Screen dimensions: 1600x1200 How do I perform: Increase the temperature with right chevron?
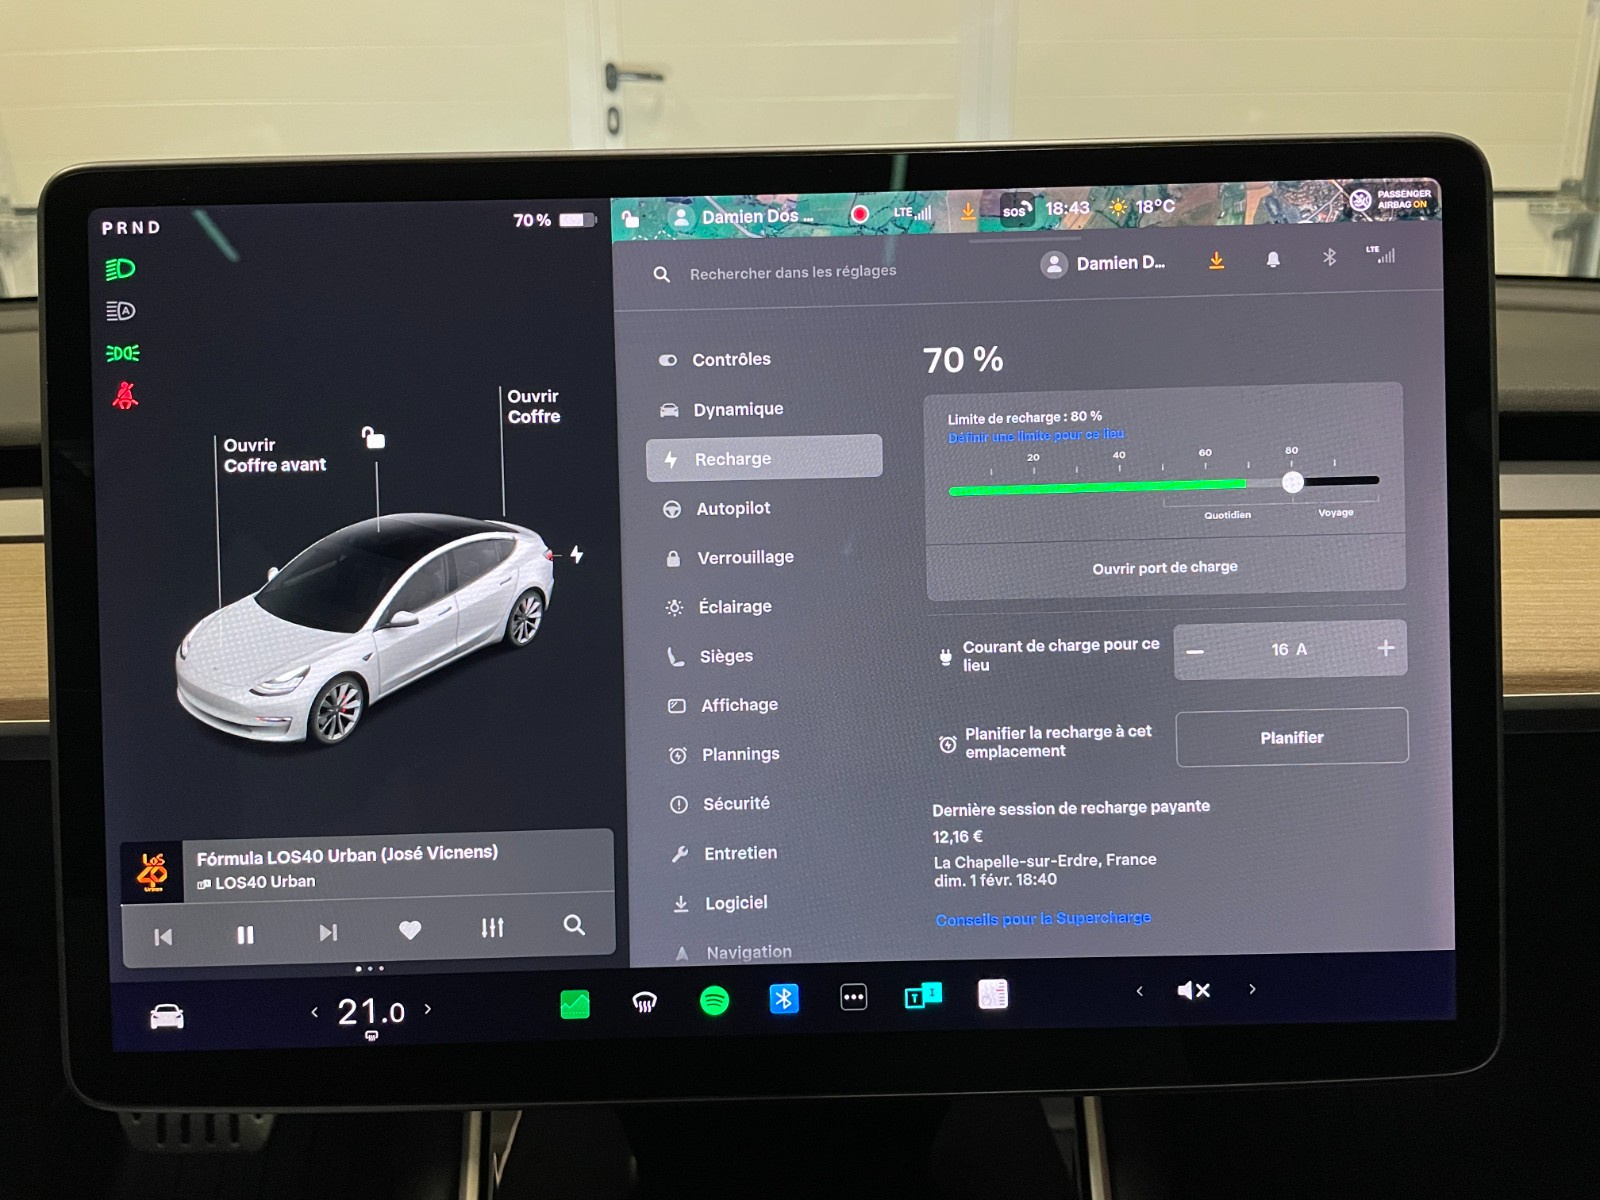pos(428,1009)
